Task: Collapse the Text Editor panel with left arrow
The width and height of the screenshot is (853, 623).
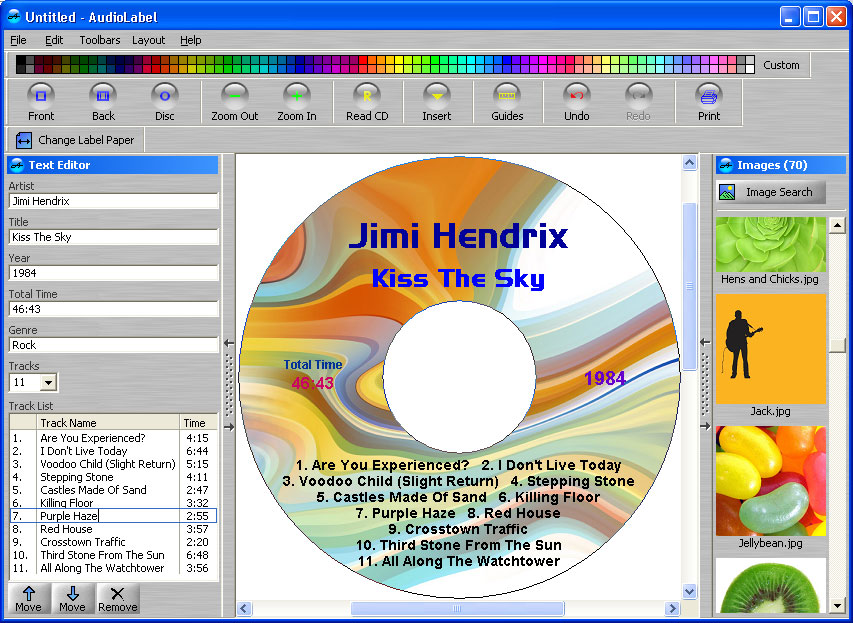Action: pos(229,343)
